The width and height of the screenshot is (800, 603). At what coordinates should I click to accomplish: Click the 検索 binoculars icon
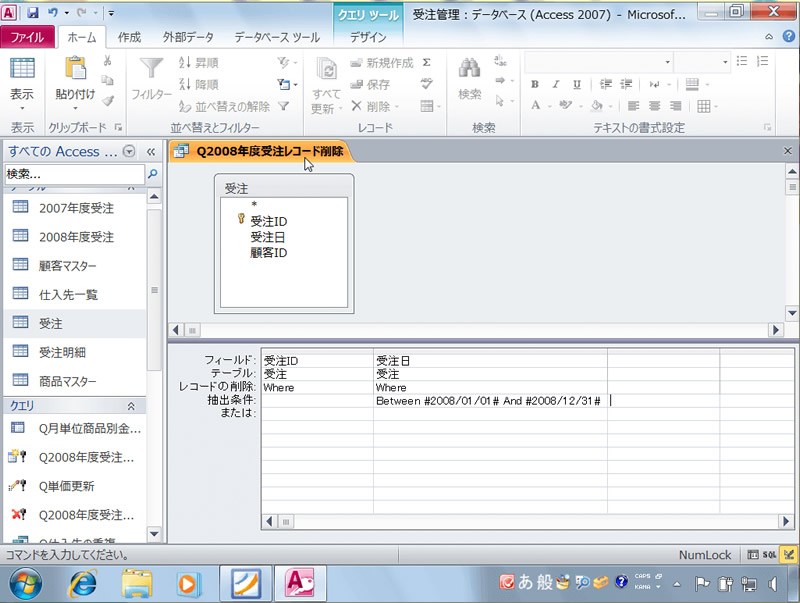pos(469,68)
